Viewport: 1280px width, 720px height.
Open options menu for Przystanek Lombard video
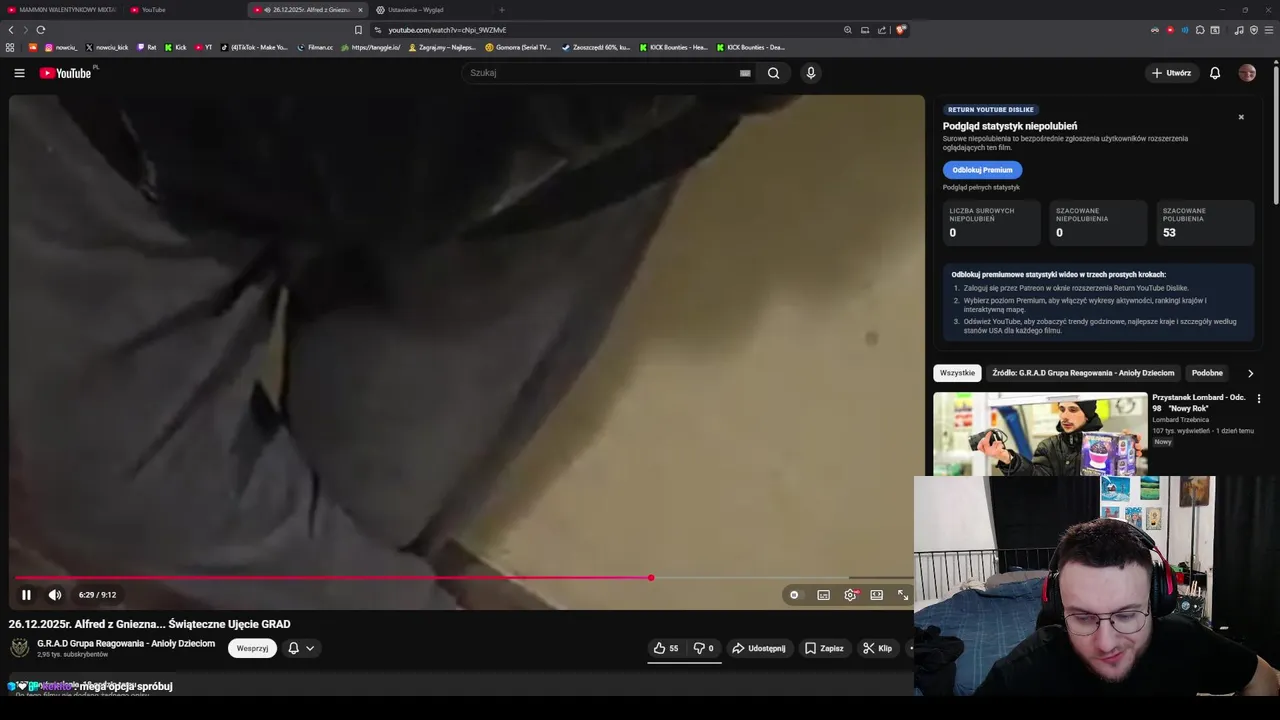click(1259, 399)
